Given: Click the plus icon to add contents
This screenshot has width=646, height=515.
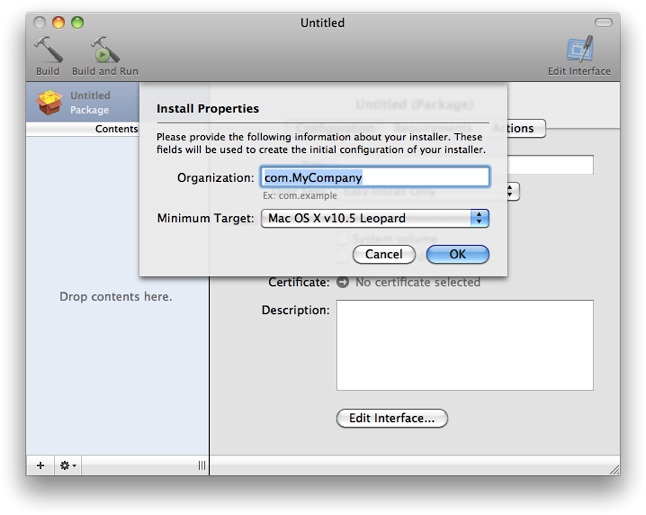Looking at the screenshot, I should click(x=40, y=465).
